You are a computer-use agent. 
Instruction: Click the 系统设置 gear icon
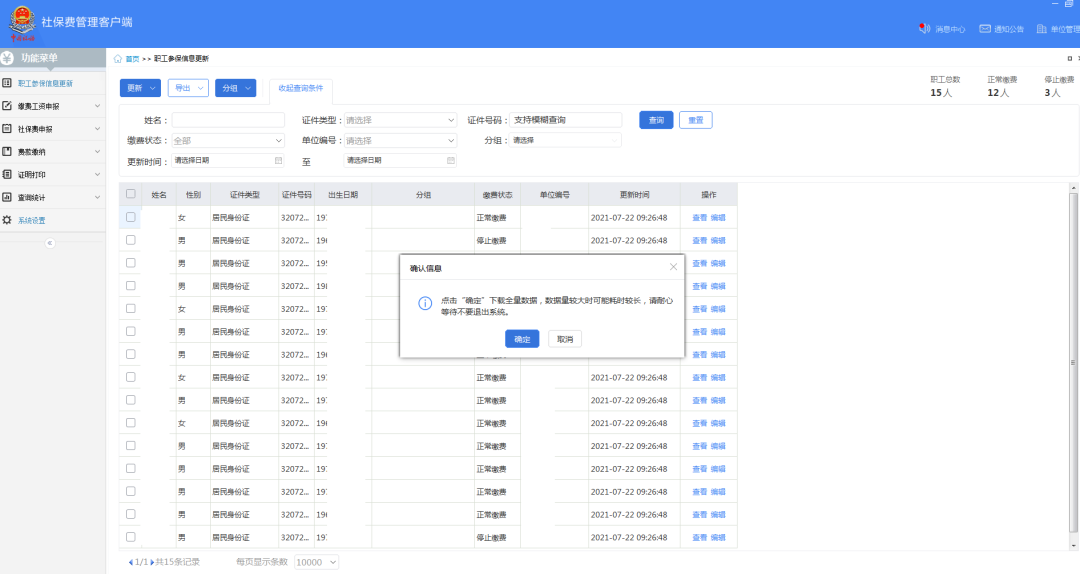[7, 220]
